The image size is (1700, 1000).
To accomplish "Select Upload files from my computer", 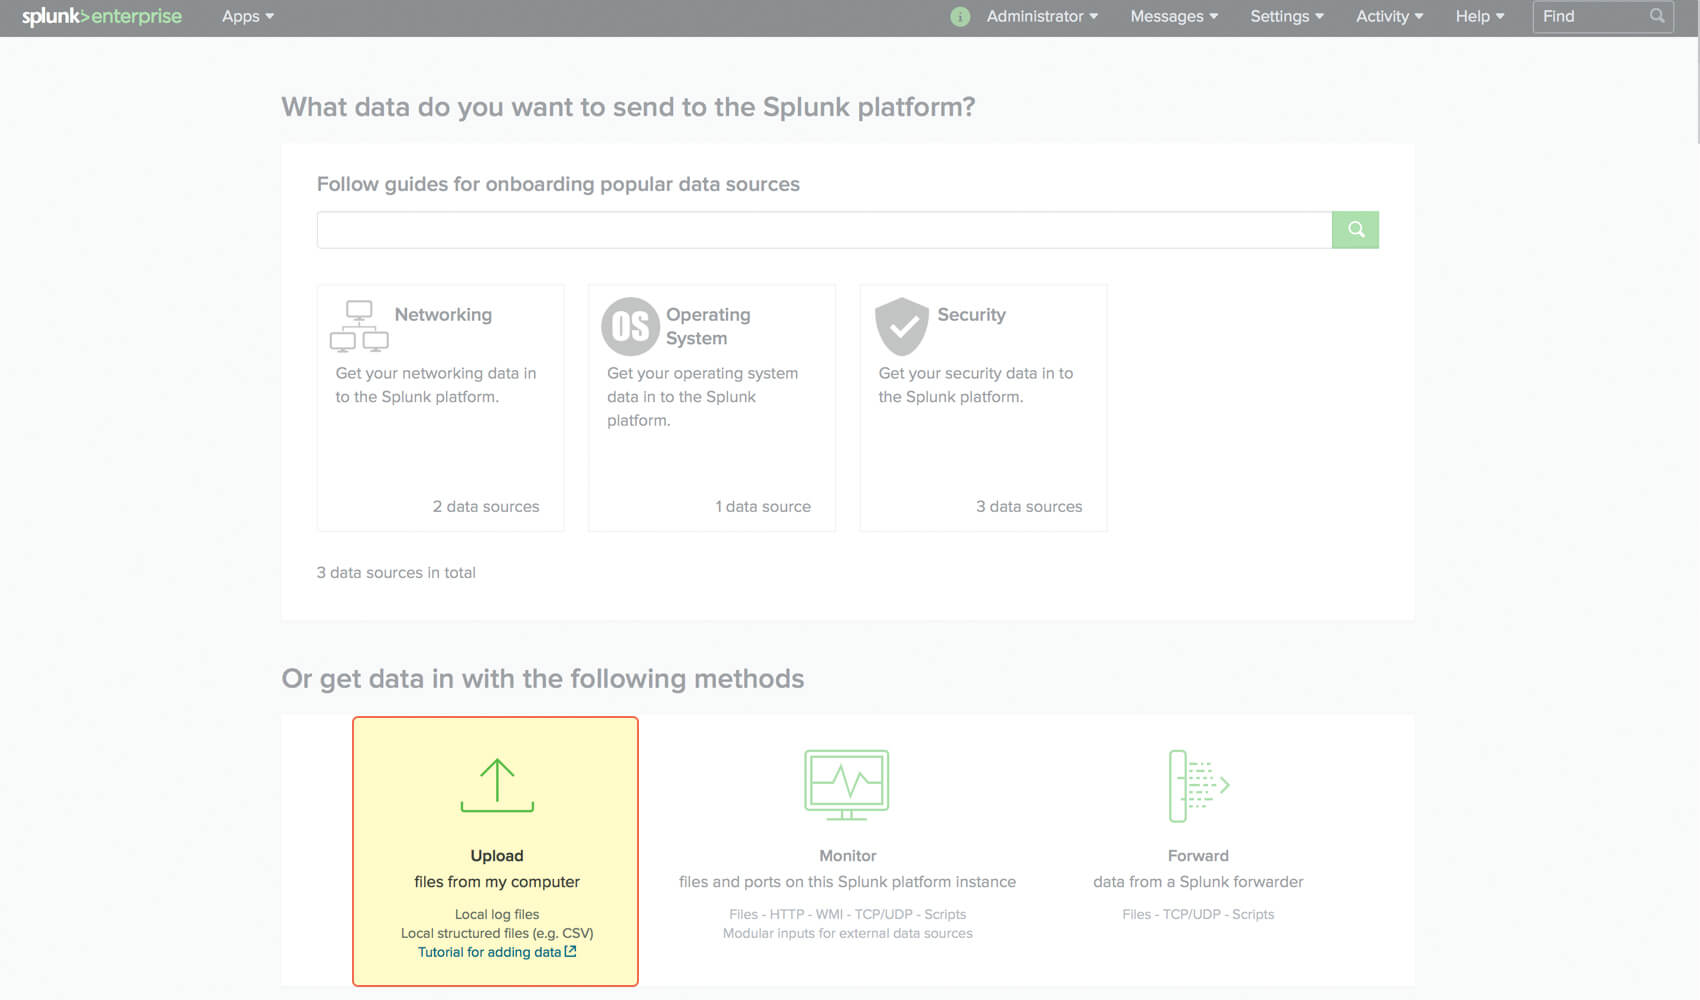I will point(495,851).
